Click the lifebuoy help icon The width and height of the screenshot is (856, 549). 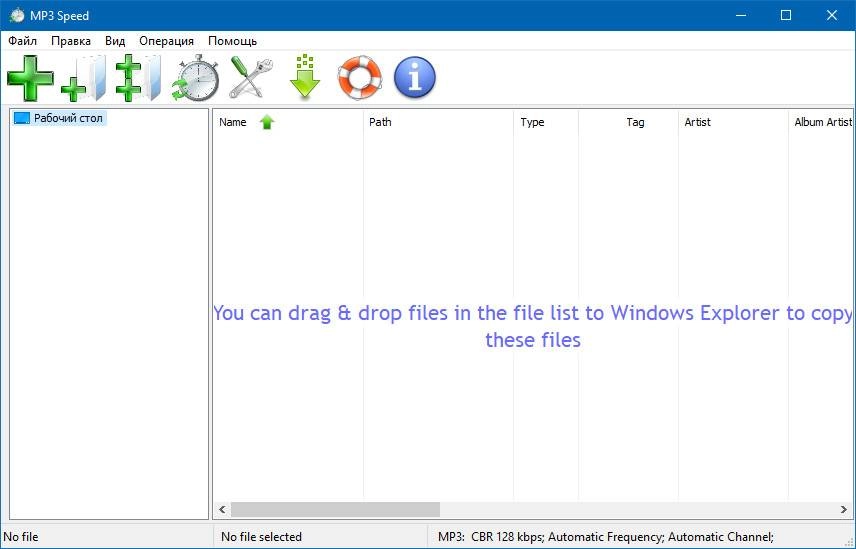360,78
